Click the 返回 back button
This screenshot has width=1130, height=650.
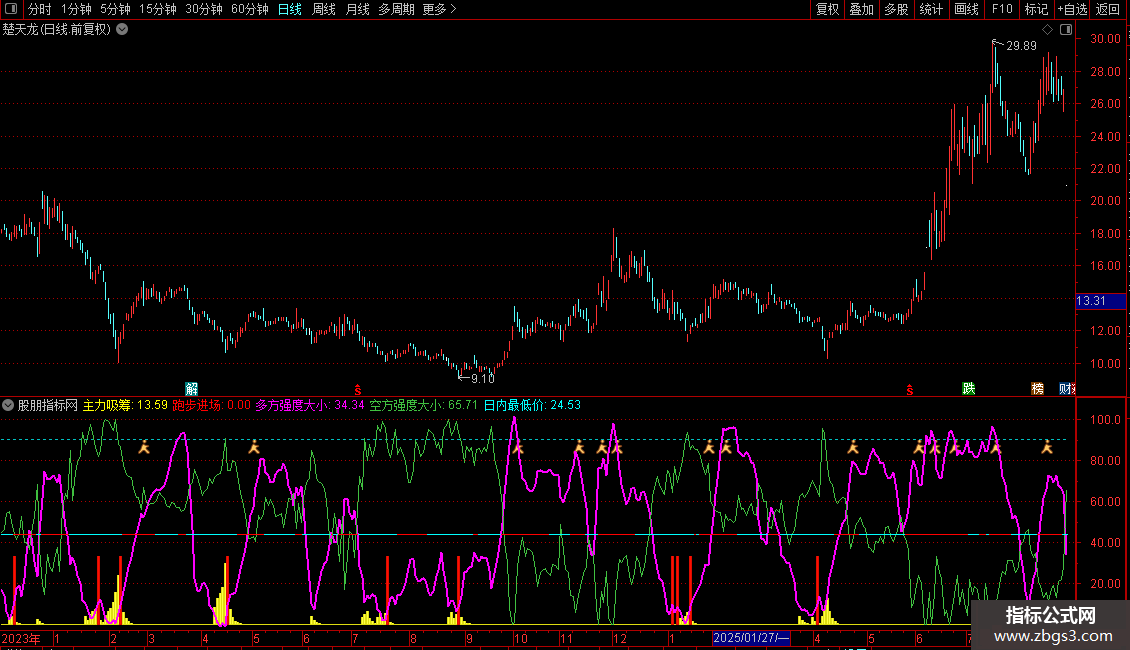click(x=1108, y=9)
